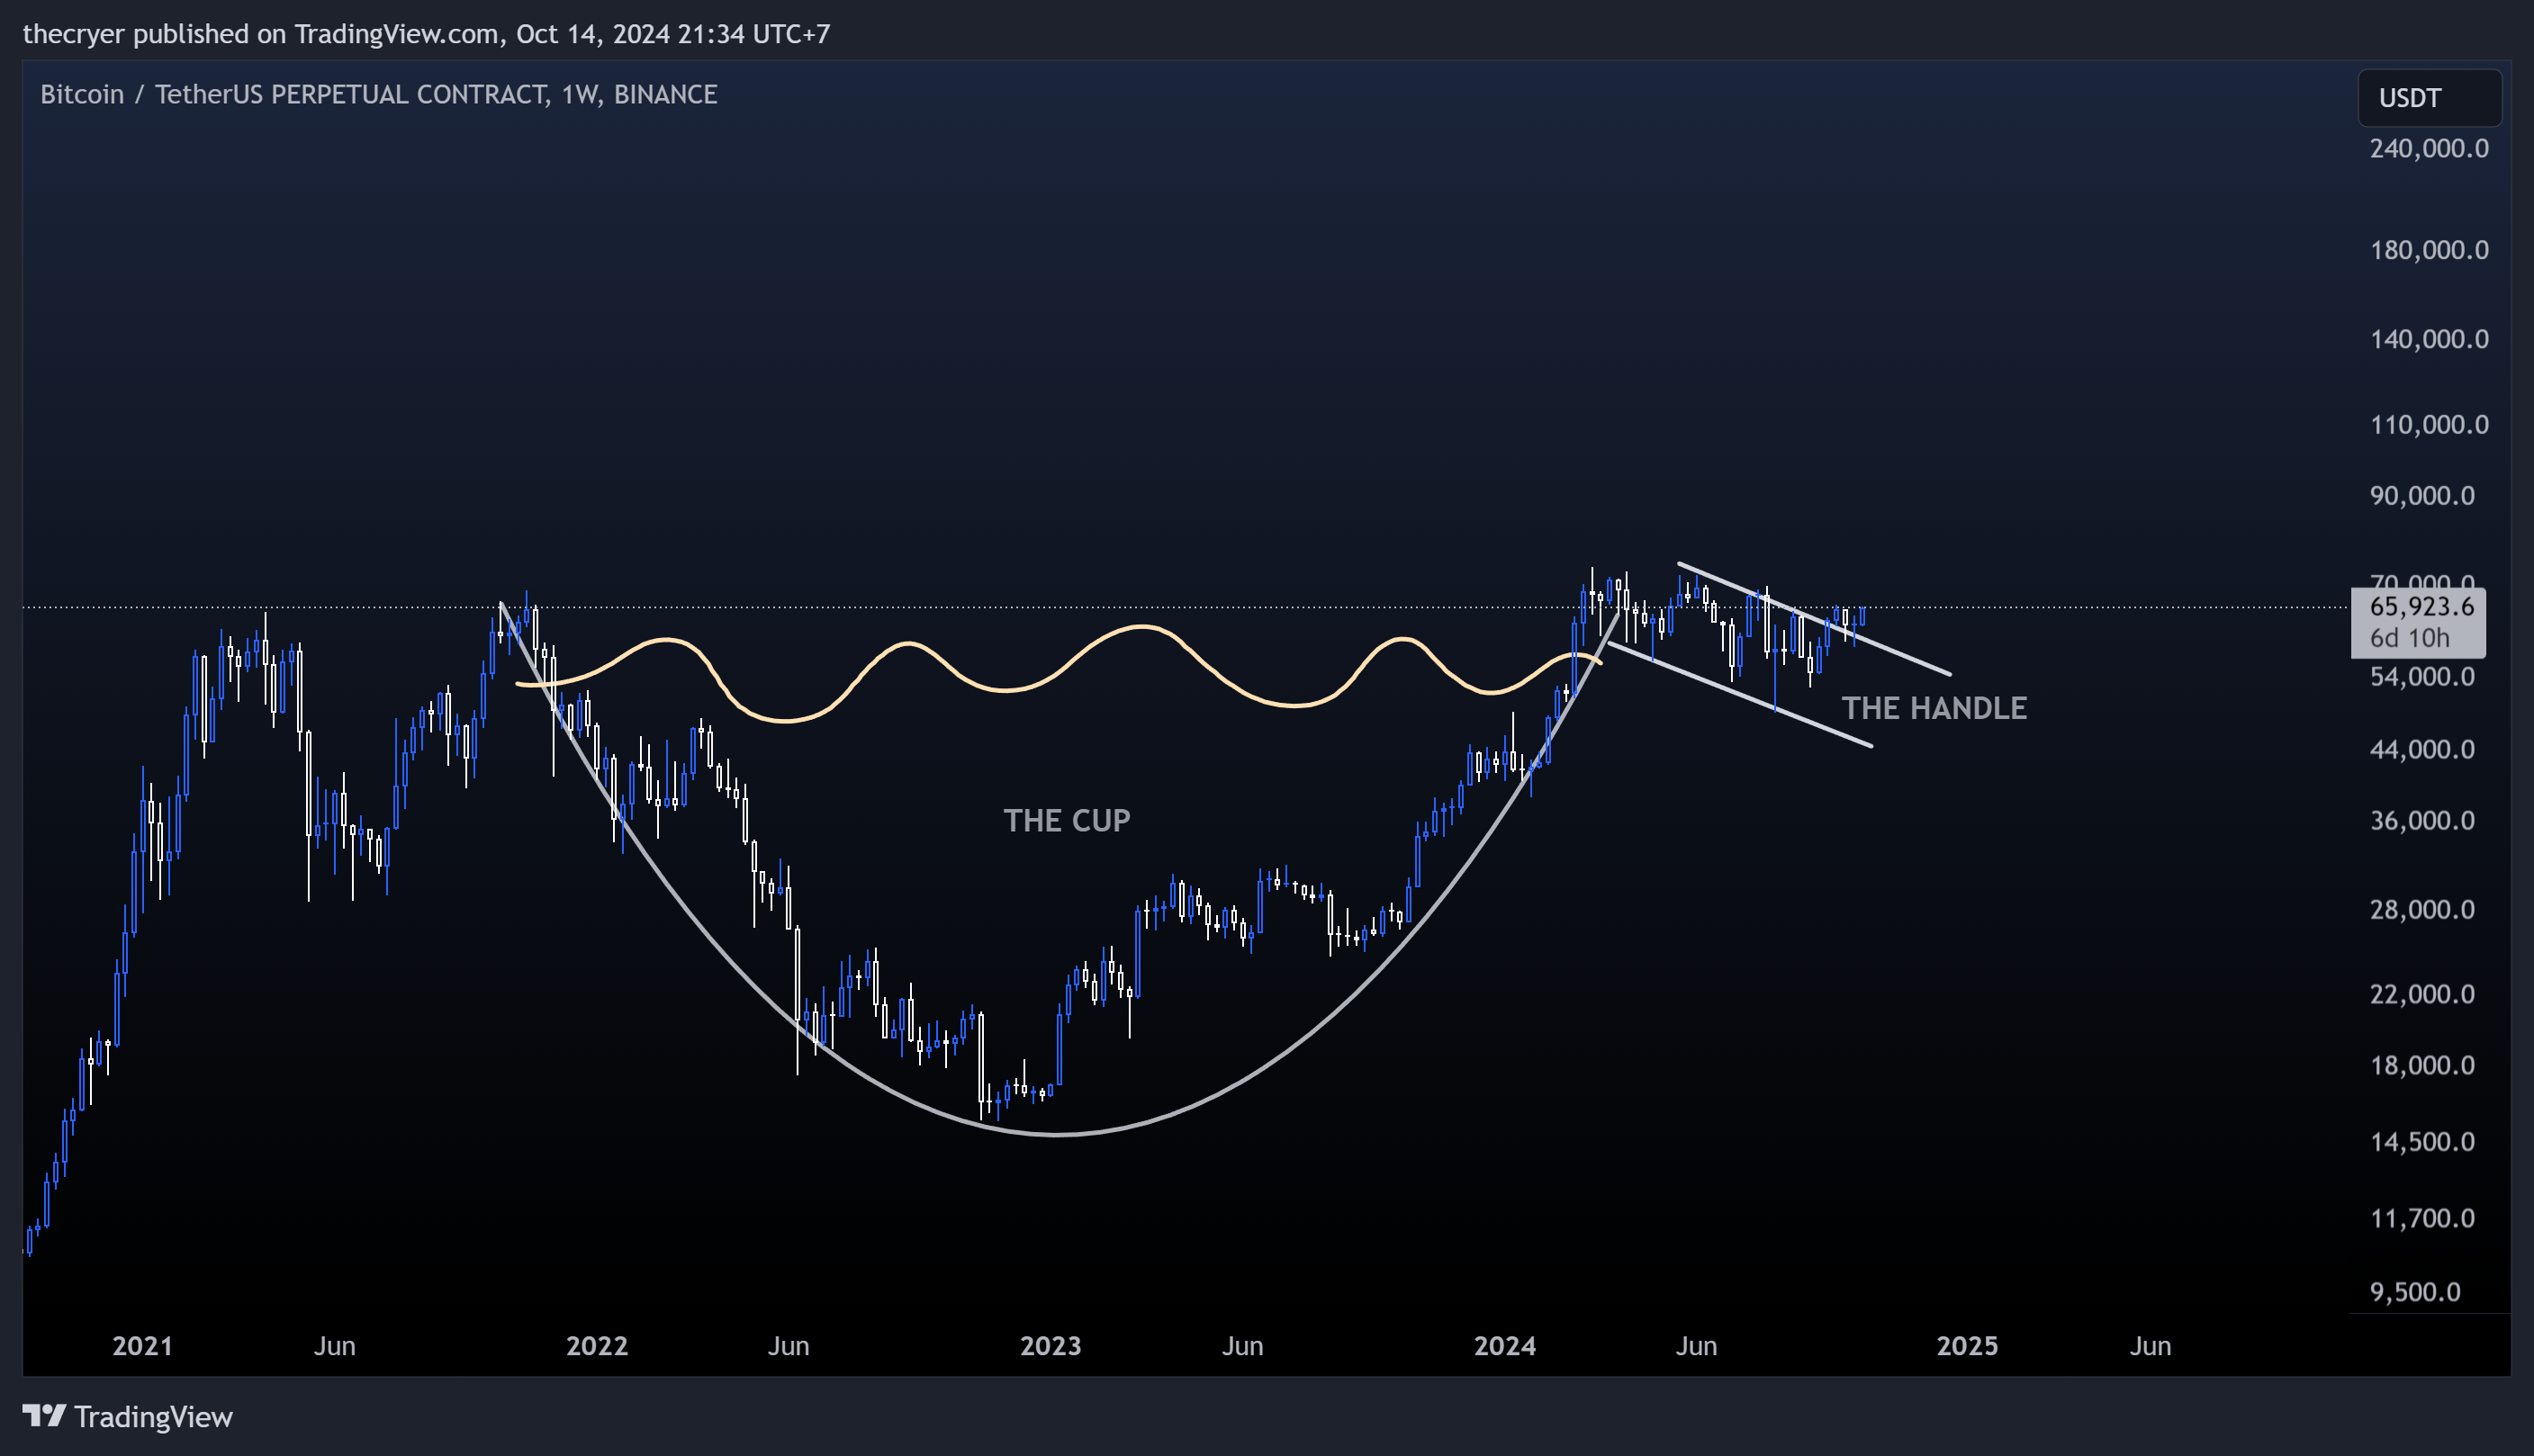This screenshot has width=2534, height=1456.
Task: Open the USDT currency selector
Action: click(2429, 98)
